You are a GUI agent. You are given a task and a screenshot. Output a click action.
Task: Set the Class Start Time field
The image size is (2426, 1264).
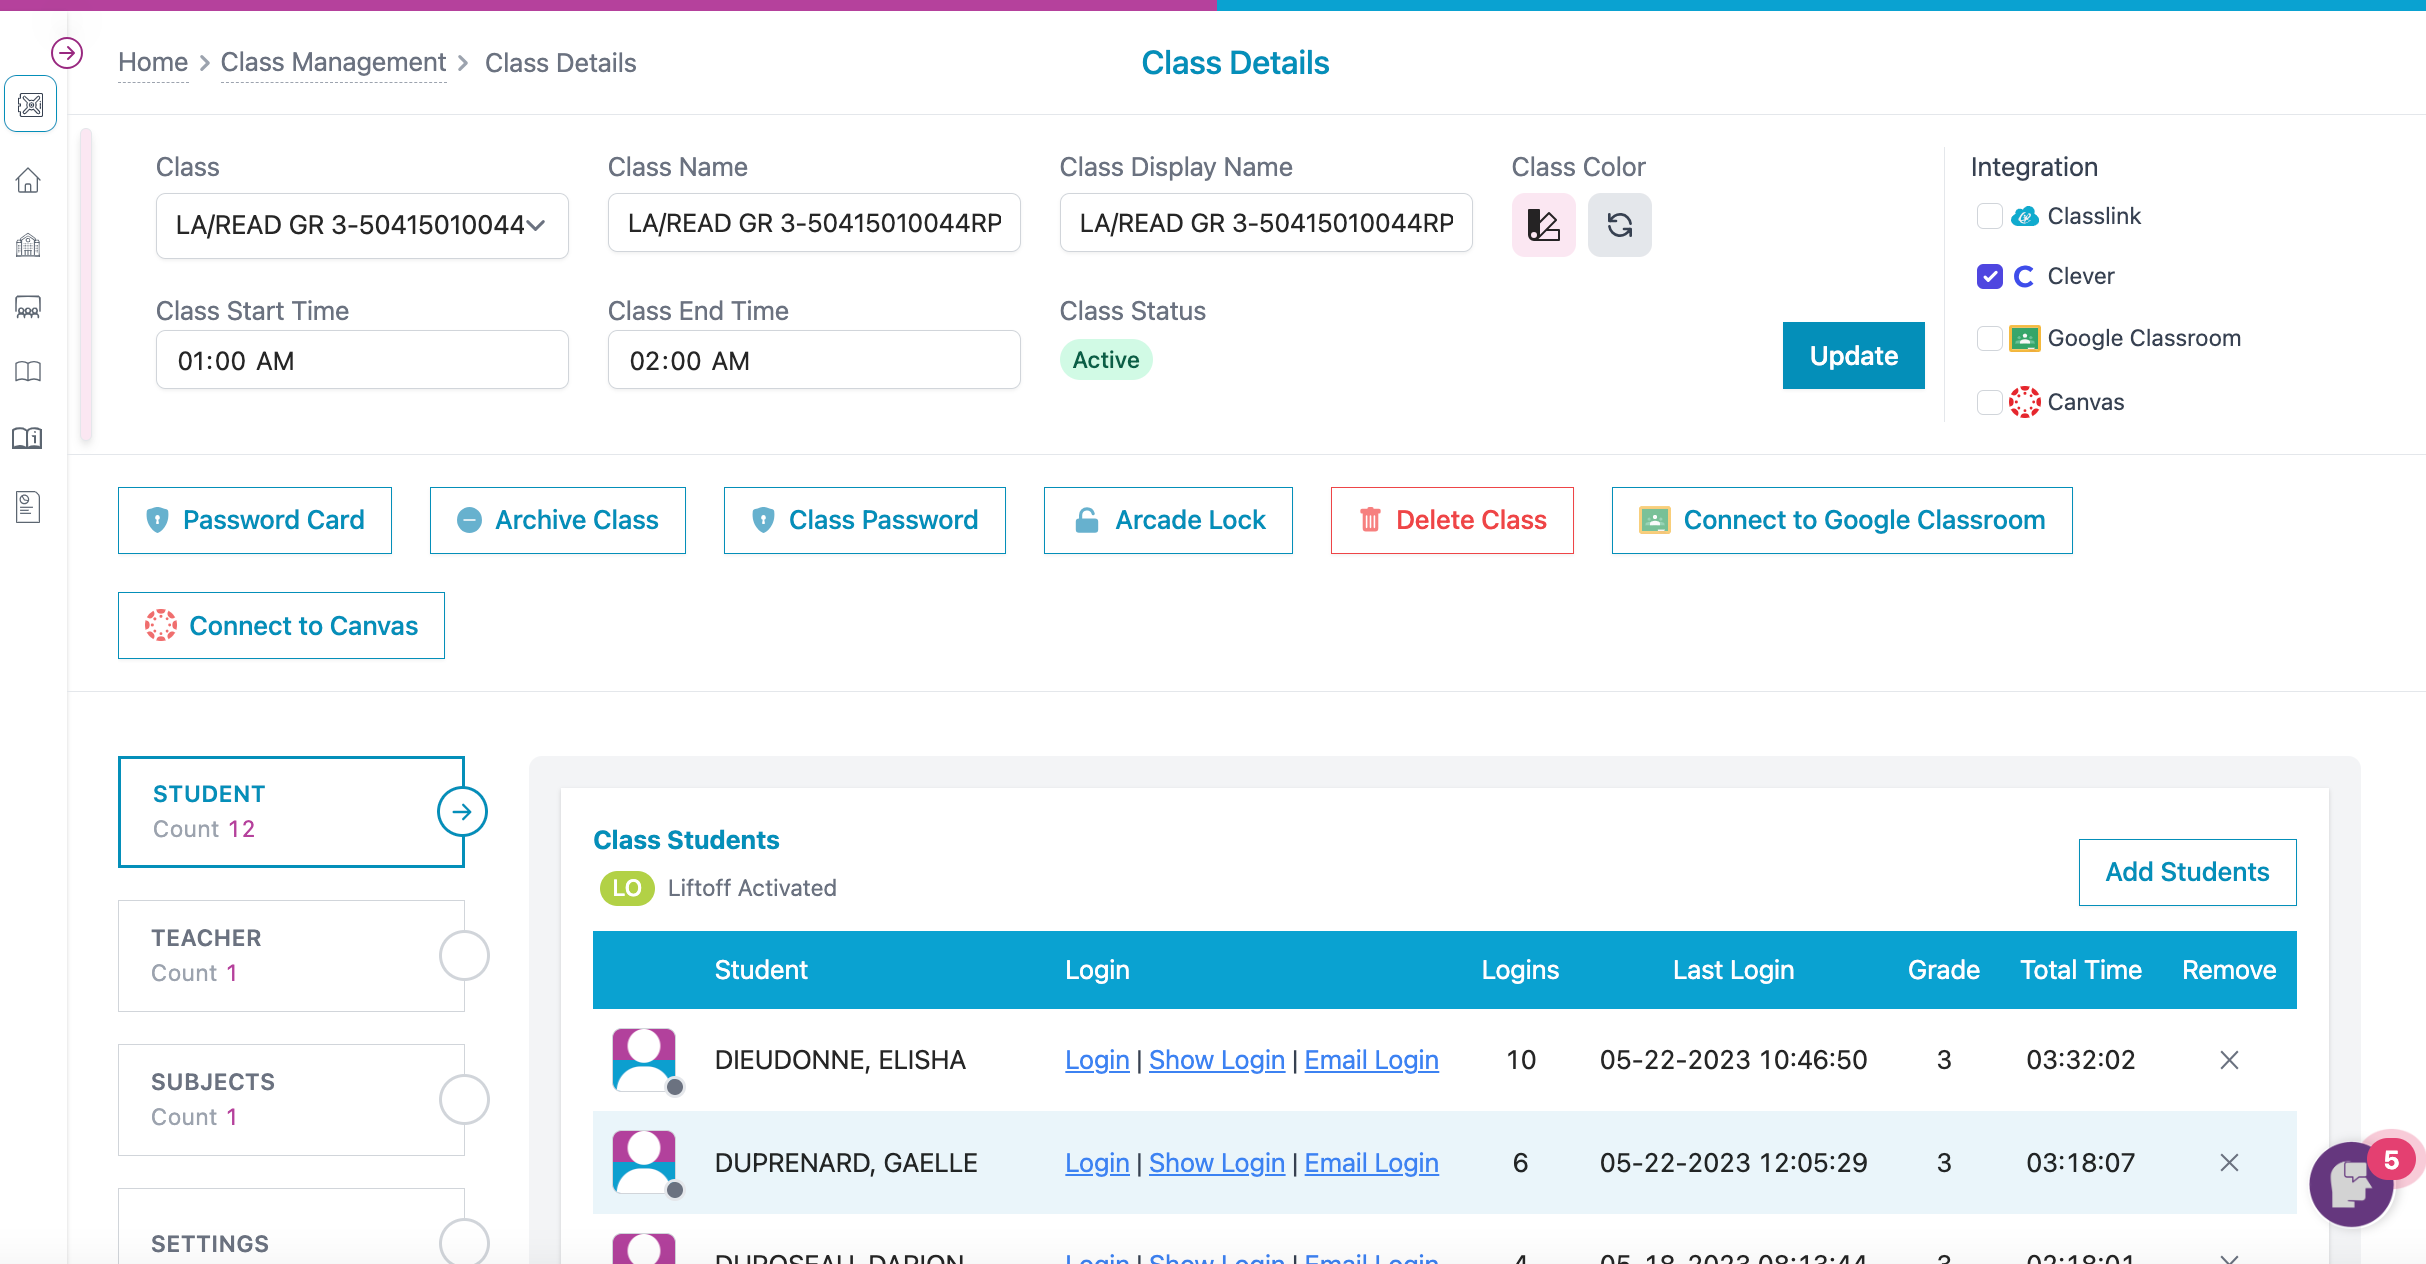(362, 360)
